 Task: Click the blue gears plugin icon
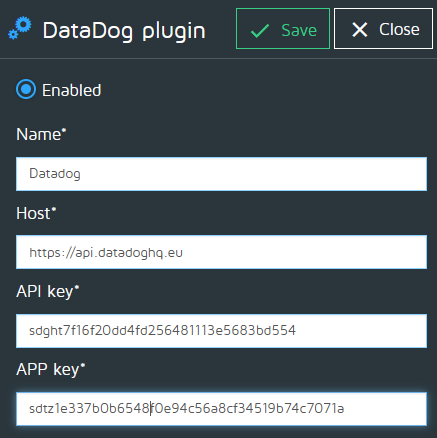(x=20, y=29)
